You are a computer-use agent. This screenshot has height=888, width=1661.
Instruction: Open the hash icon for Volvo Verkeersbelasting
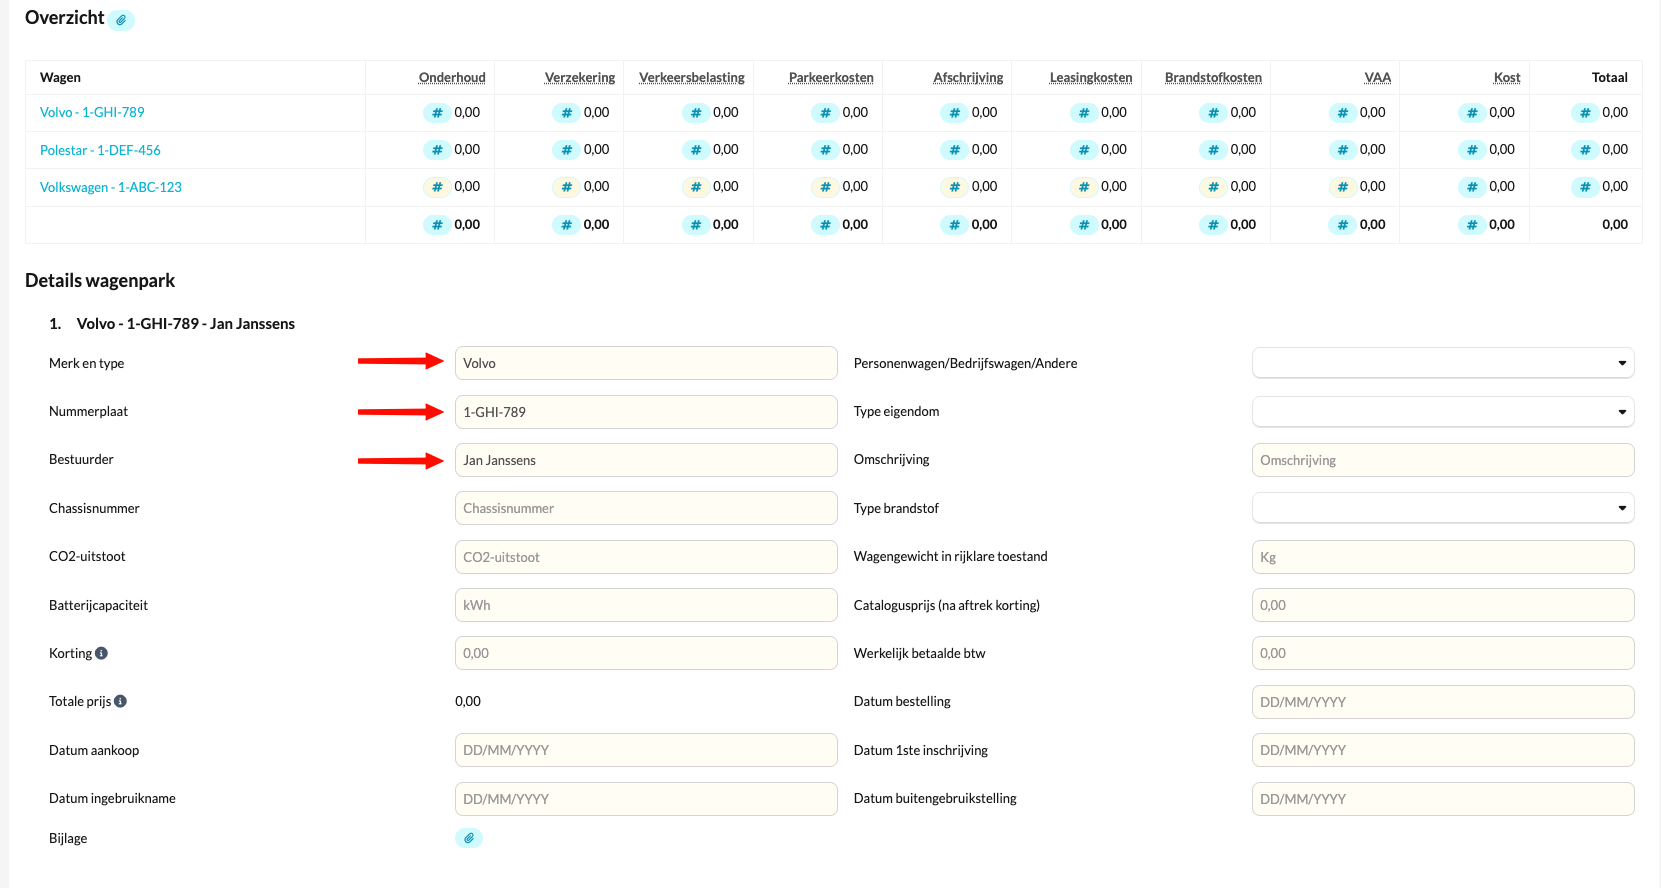pos(696,113)
